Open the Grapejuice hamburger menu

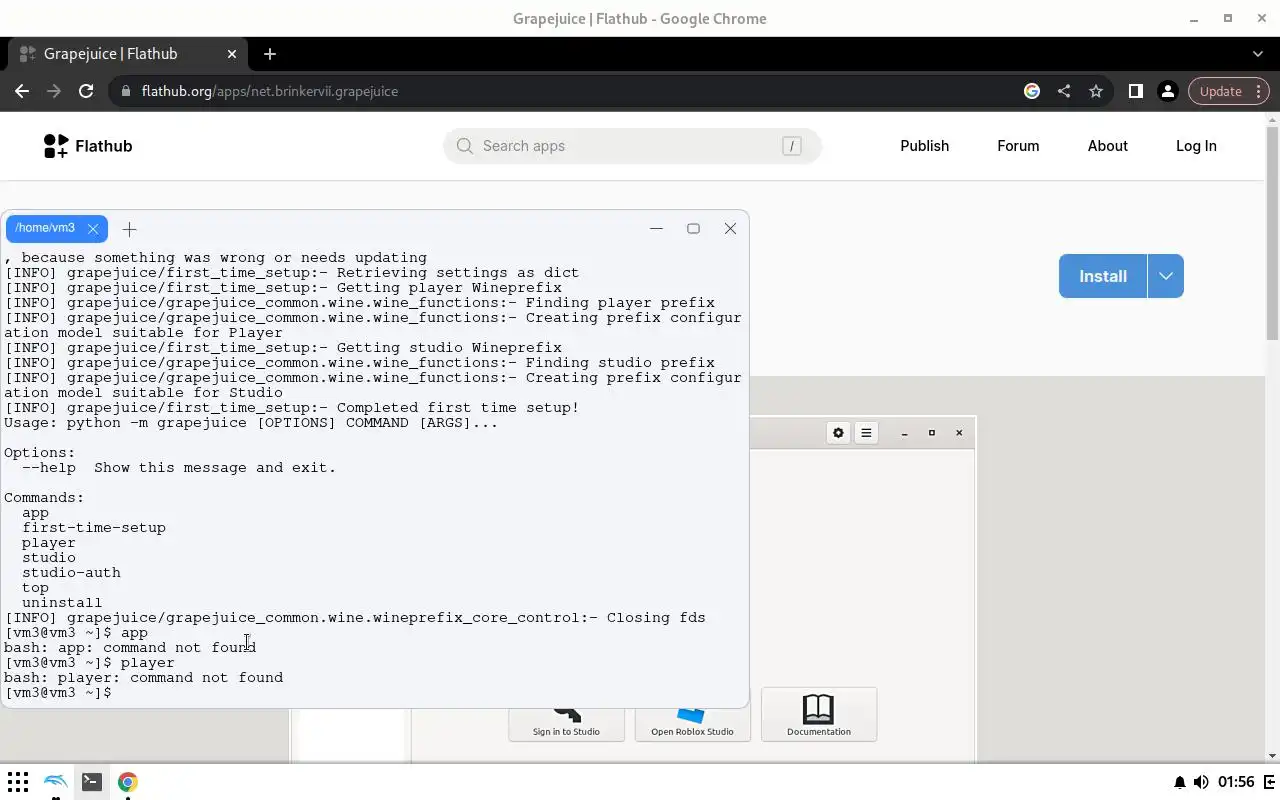pyautogui.click(x=866, y=433)
